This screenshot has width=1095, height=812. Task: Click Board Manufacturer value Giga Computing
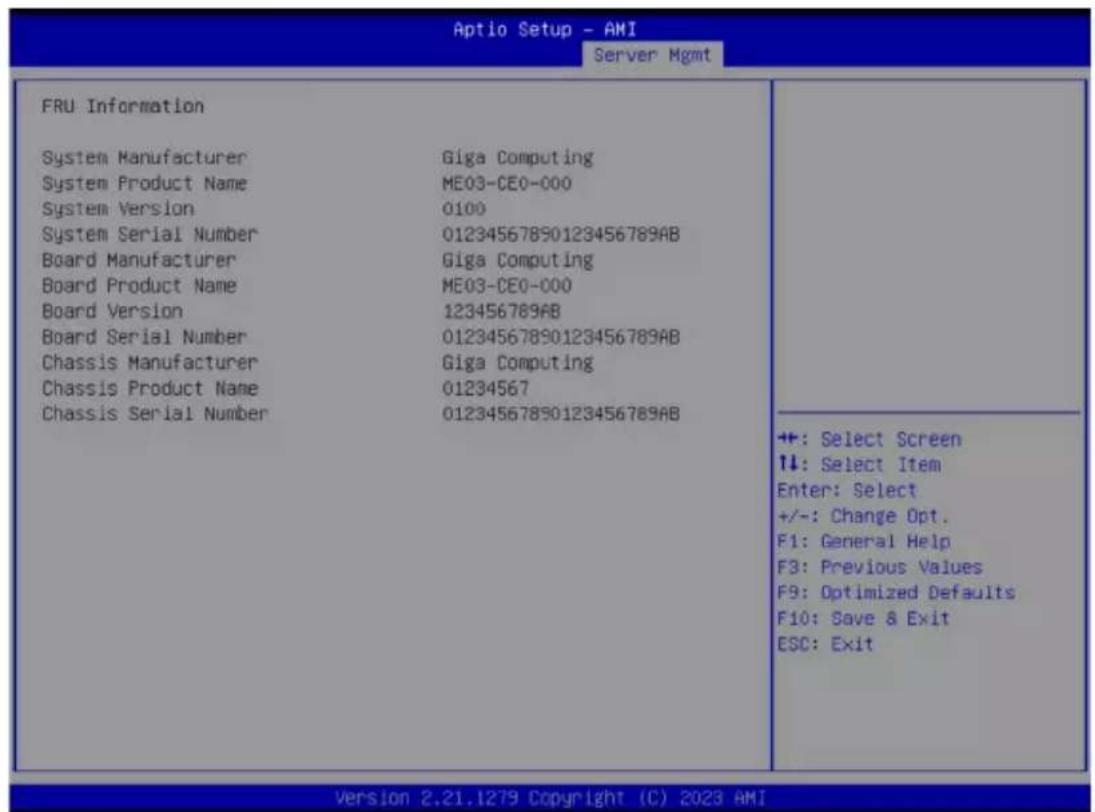point(517,260)
